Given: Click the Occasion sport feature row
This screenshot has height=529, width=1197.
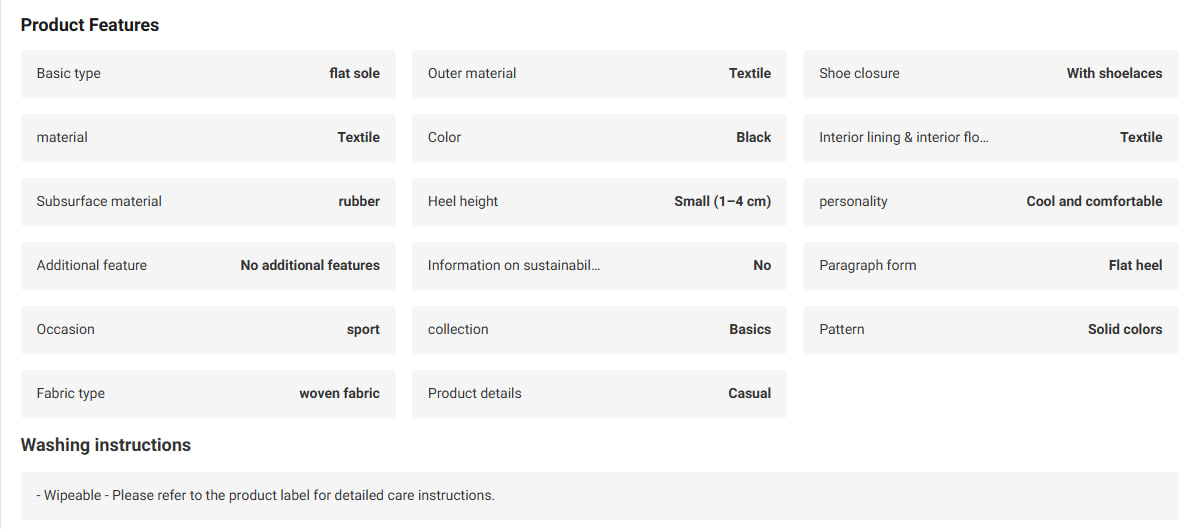Looking at the screenshot, I should tap(208, 330).
